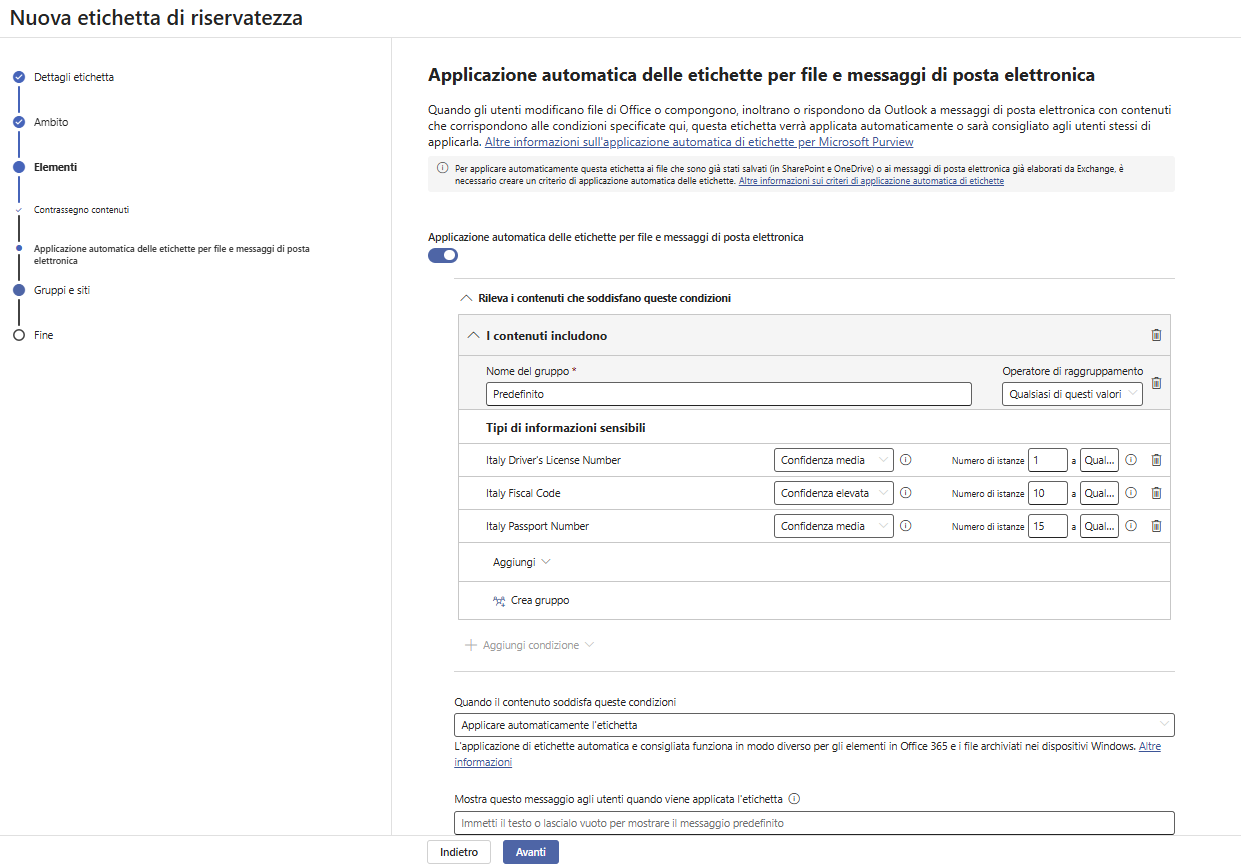The width and height of the screenshot is (1241, 865).
Task: Click the Nome del gruppo text field
Action: 729,394
